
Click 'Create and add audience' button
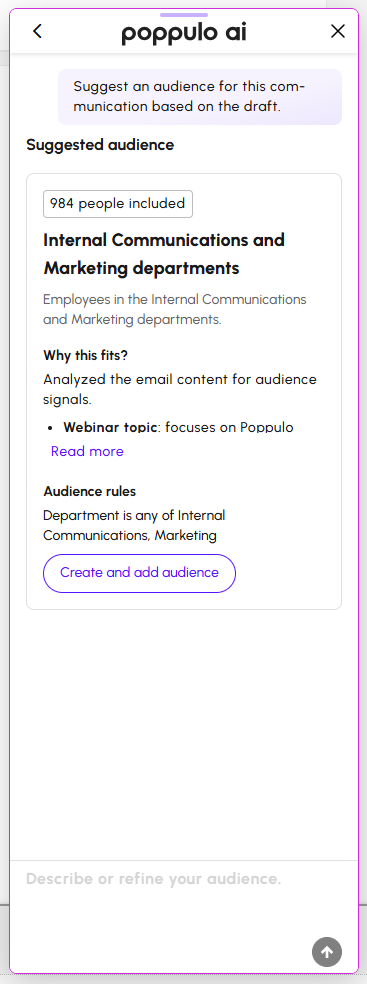pos(139,573)
